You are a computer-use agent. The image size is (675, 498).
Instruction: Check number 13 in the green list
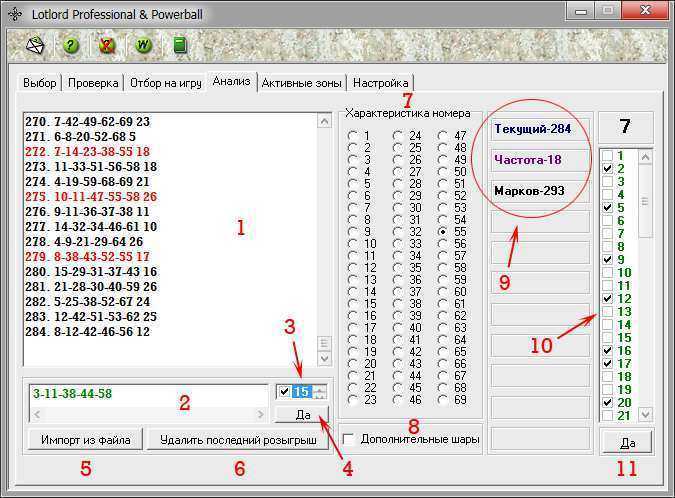pyautogui.click(x=607, y=312)
